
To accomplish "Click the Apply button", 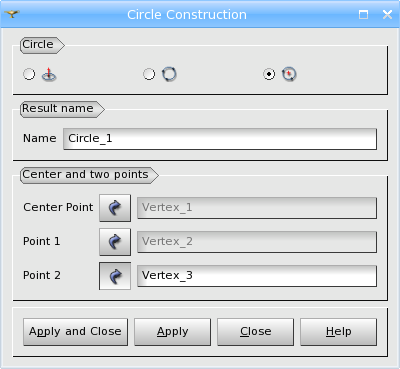I will pos(173,332).
